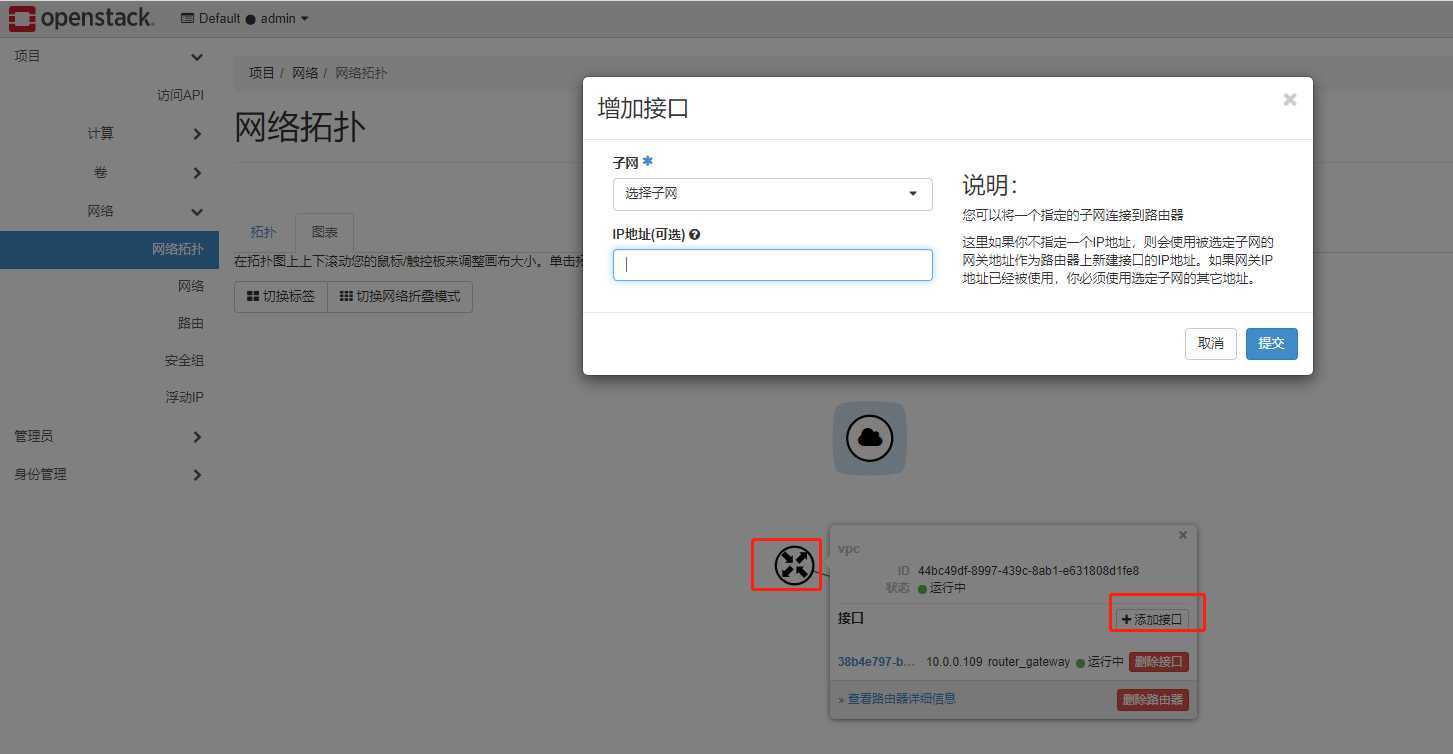The height and width of the screenshot is (754, 1453).
Task: Select 网络拓扑 in the sidebar
Action: click(x=109, y=249)
